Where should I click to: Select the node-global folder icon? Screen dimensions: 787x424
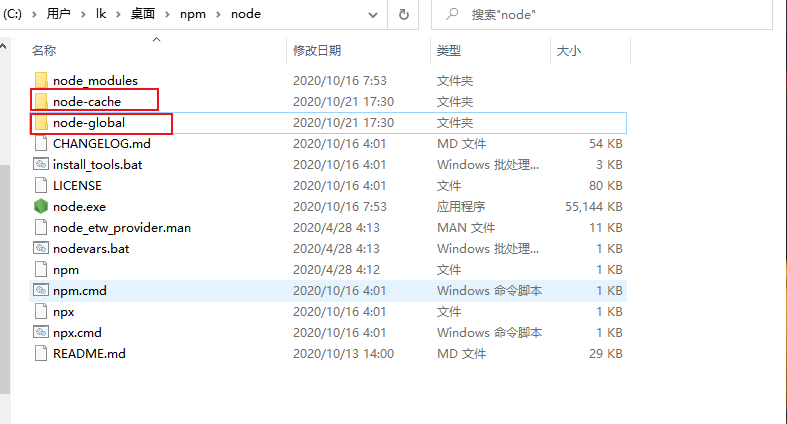coord(41,122)
